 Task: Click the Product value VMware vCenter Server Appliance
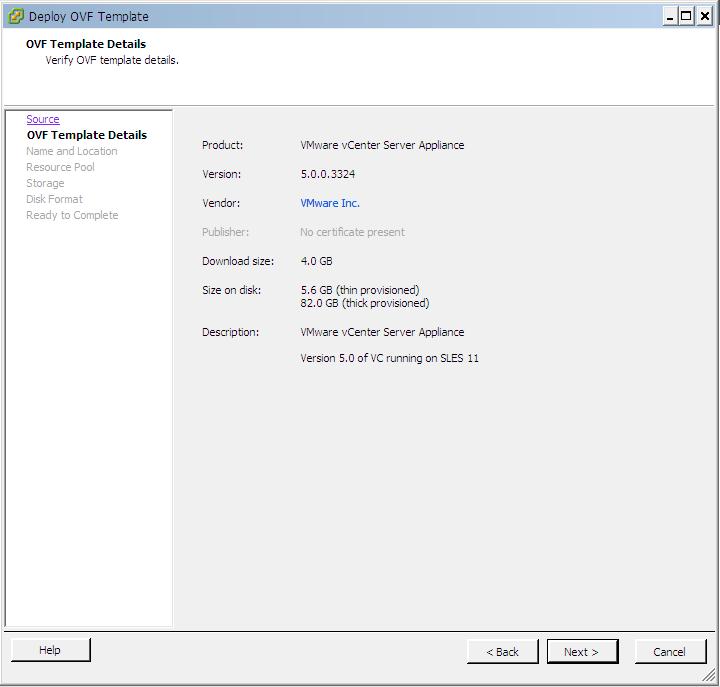[x=382, y=145]
